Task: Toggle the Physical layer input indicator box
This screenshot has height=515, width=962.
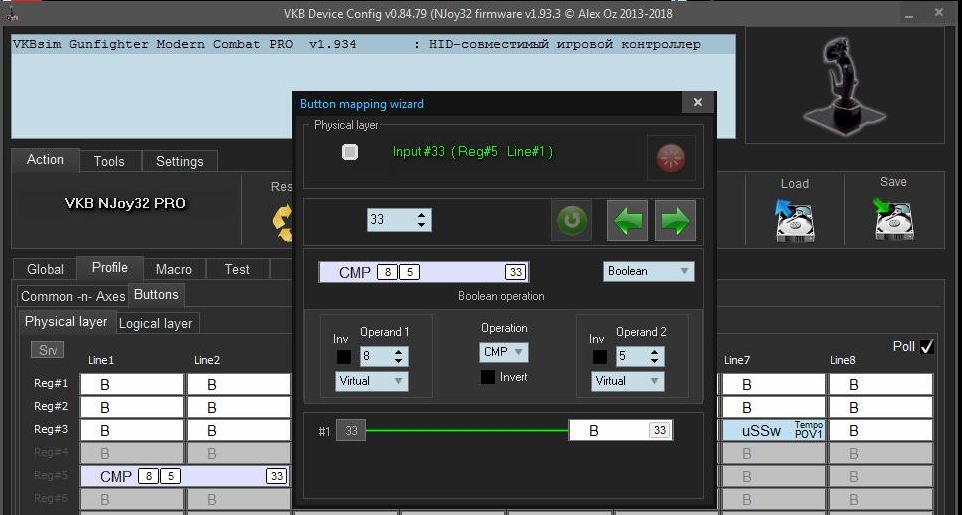Action: [x=350, y=152]
